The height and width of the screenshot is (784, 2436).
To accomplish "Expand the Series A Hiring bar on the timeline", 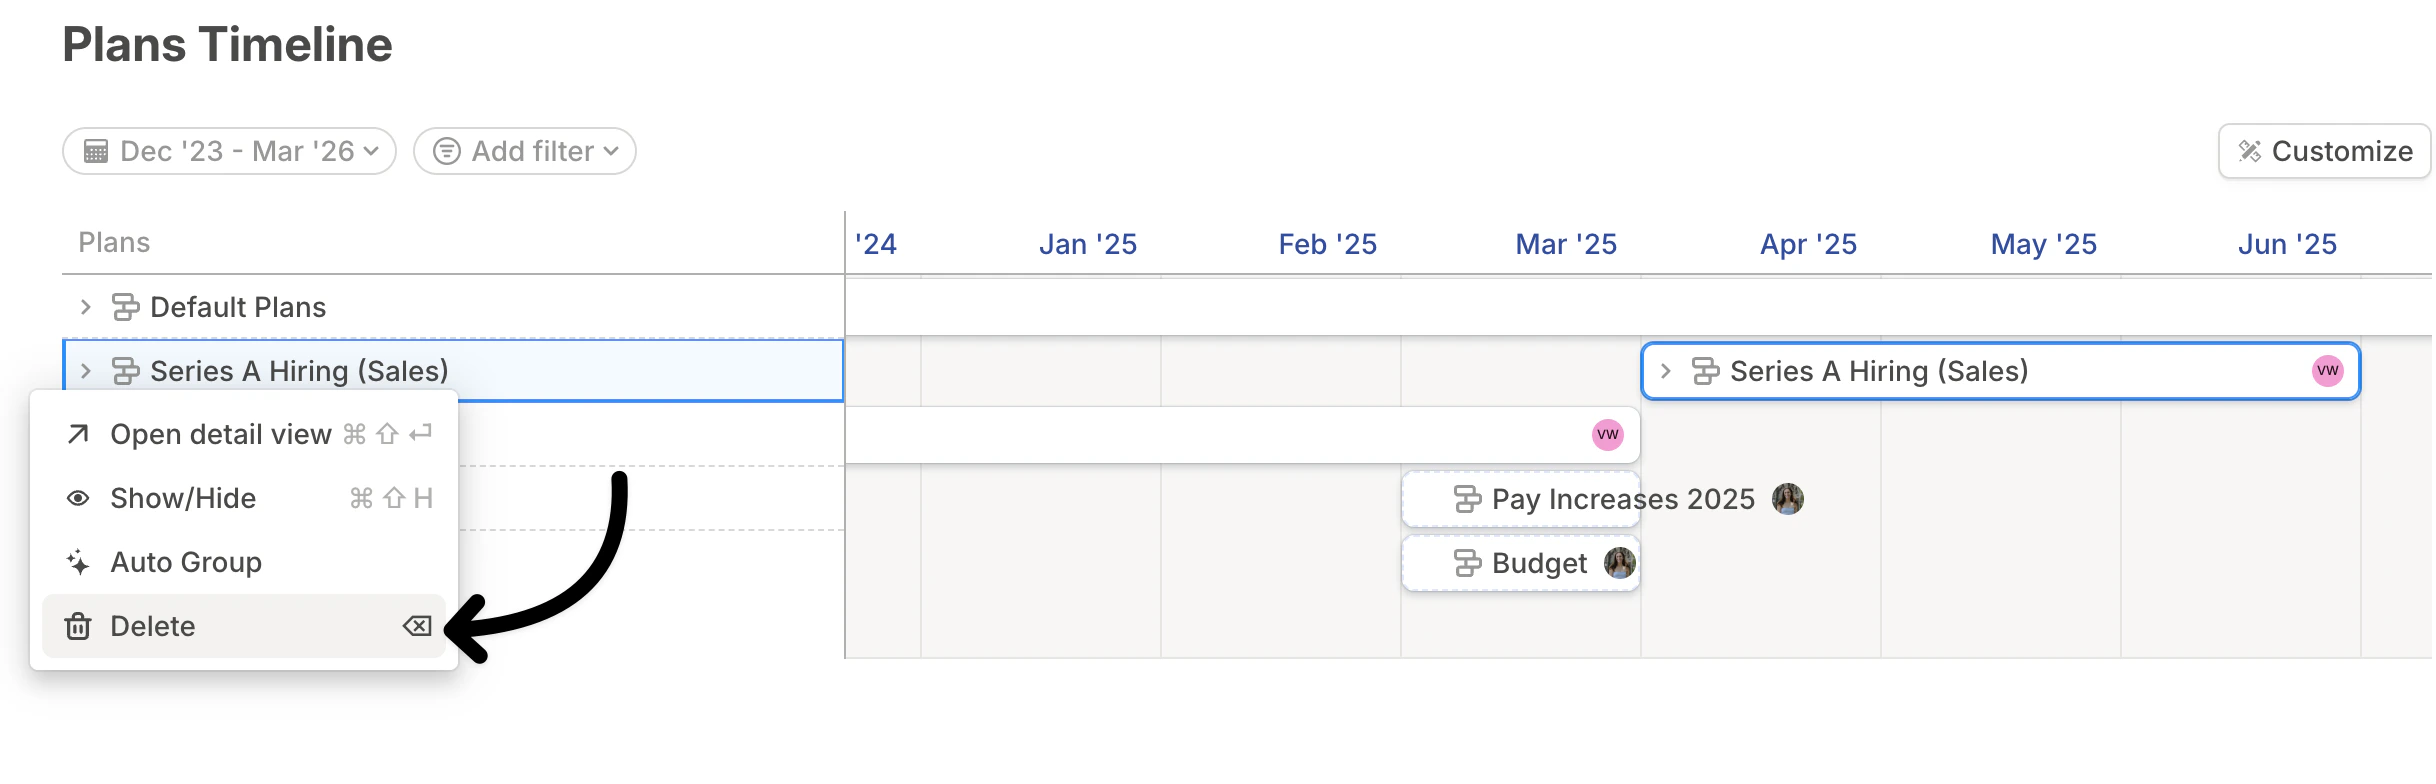I will [1665, 370].
